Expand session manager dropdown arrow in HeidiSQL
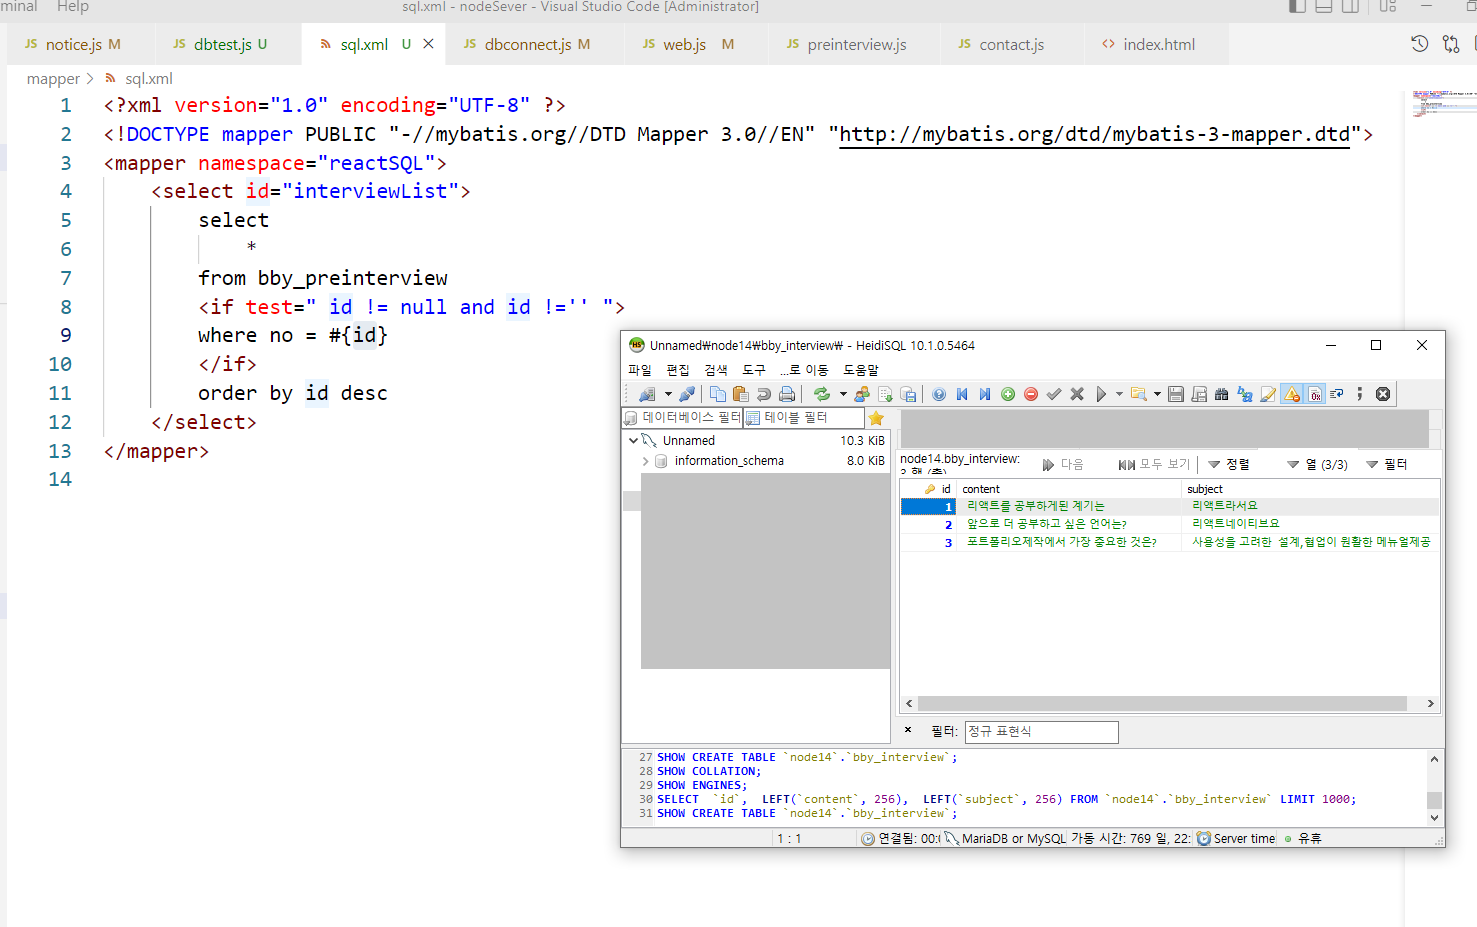Screen dimensions: 1477x927 point(668,394)
